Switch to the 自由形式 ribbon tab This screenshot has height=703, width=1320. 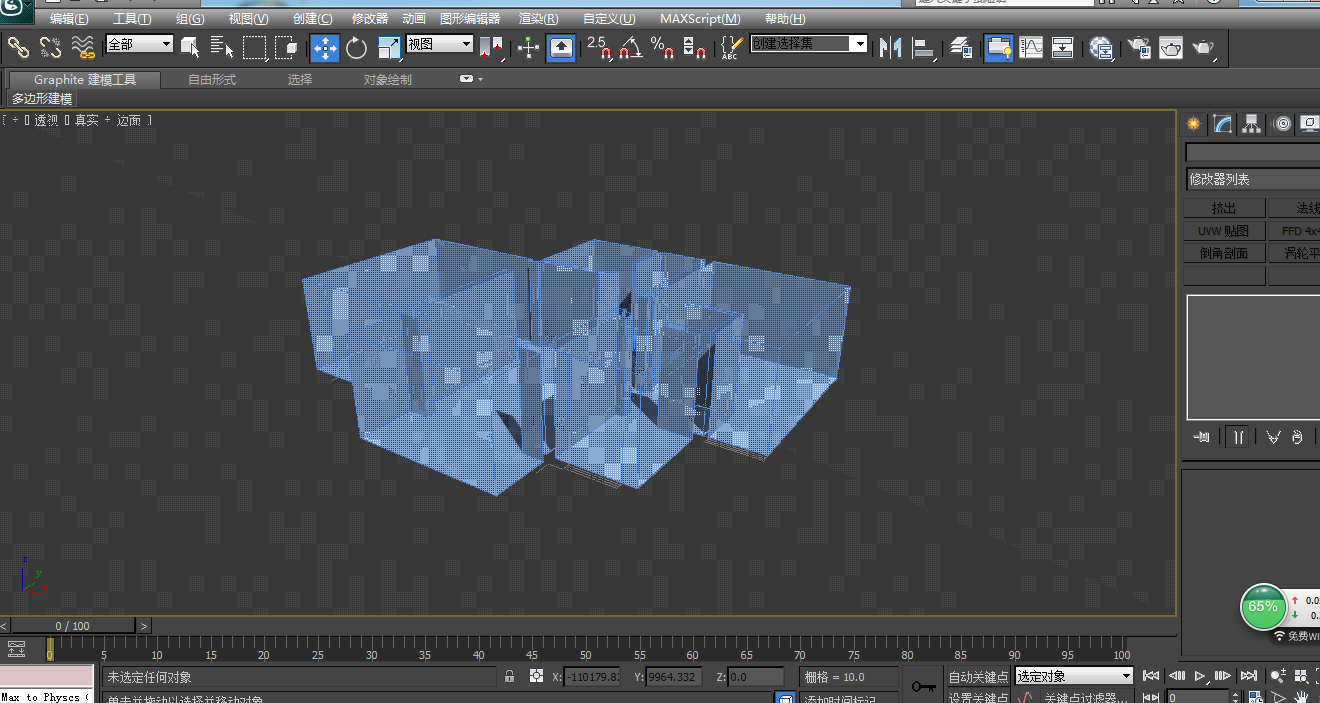212,80
